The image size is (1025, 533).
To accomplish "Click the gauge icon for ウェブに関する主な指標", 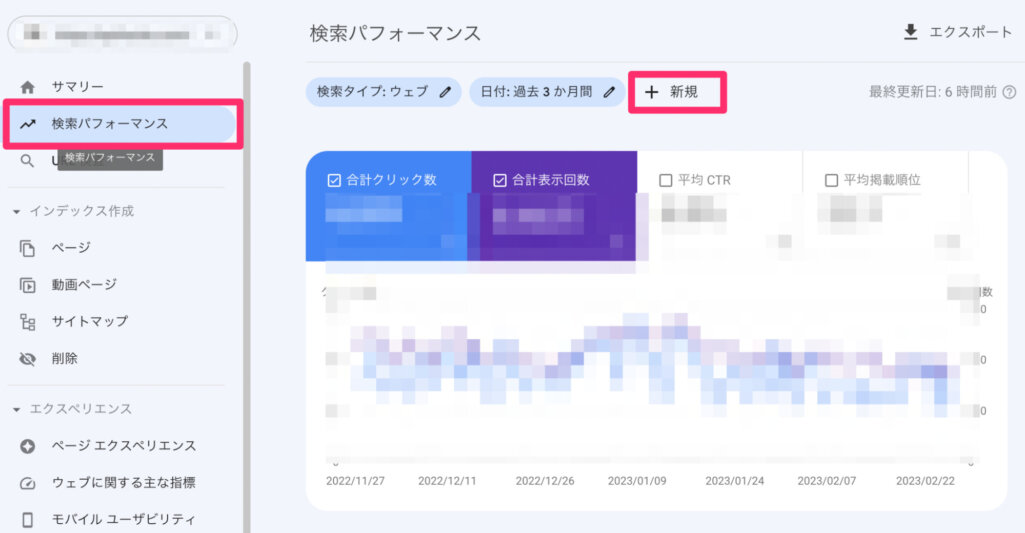I will coord(27,483).
